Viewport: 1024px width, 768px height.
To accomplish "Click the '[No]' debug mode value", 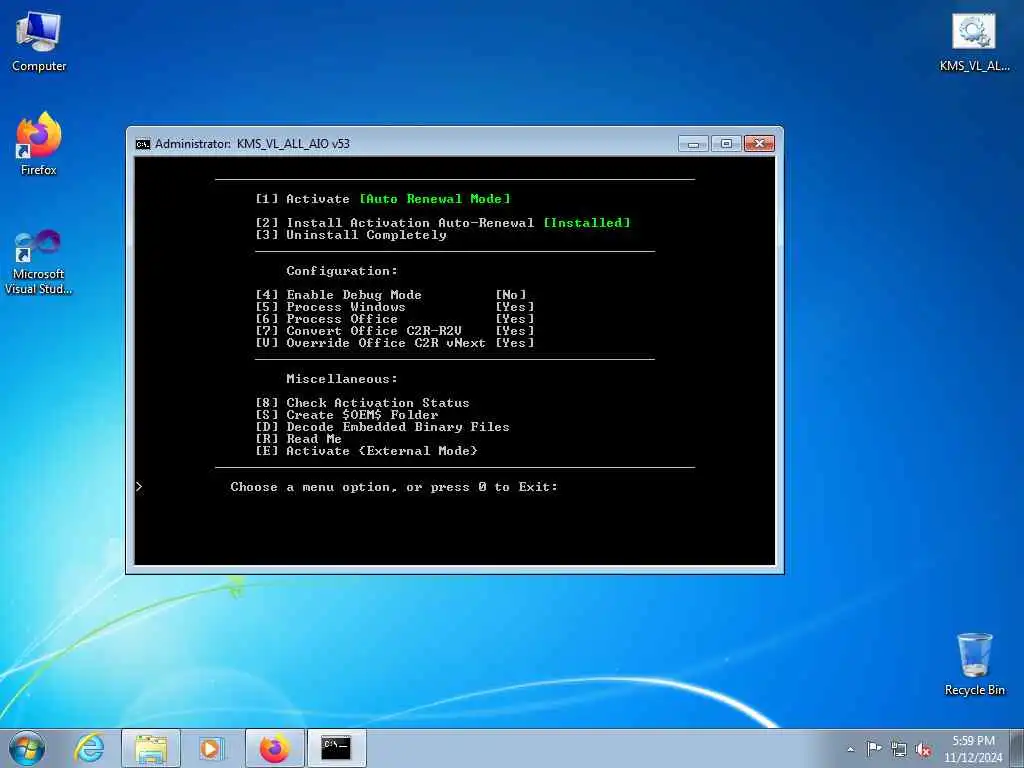I will coord(511,295).
